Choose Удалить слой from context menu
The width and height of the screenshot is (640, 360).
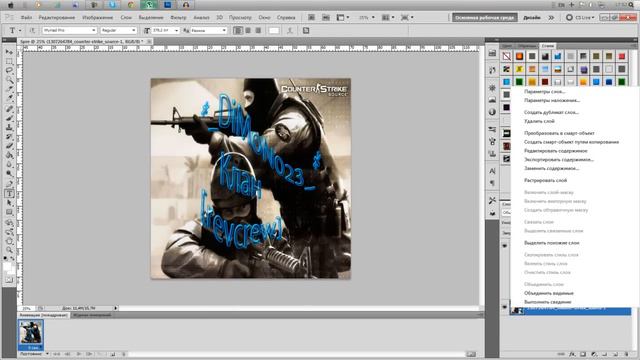pos(539,121)
